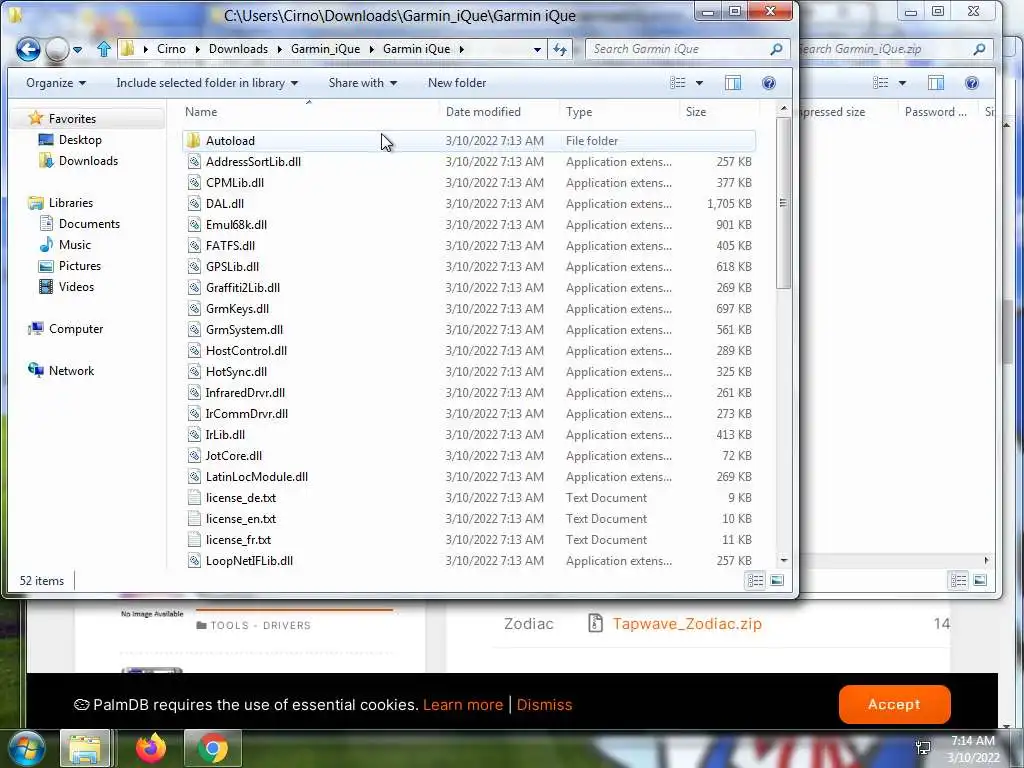
Task: Select Network in the navigation pane
Action: point(71,371)
